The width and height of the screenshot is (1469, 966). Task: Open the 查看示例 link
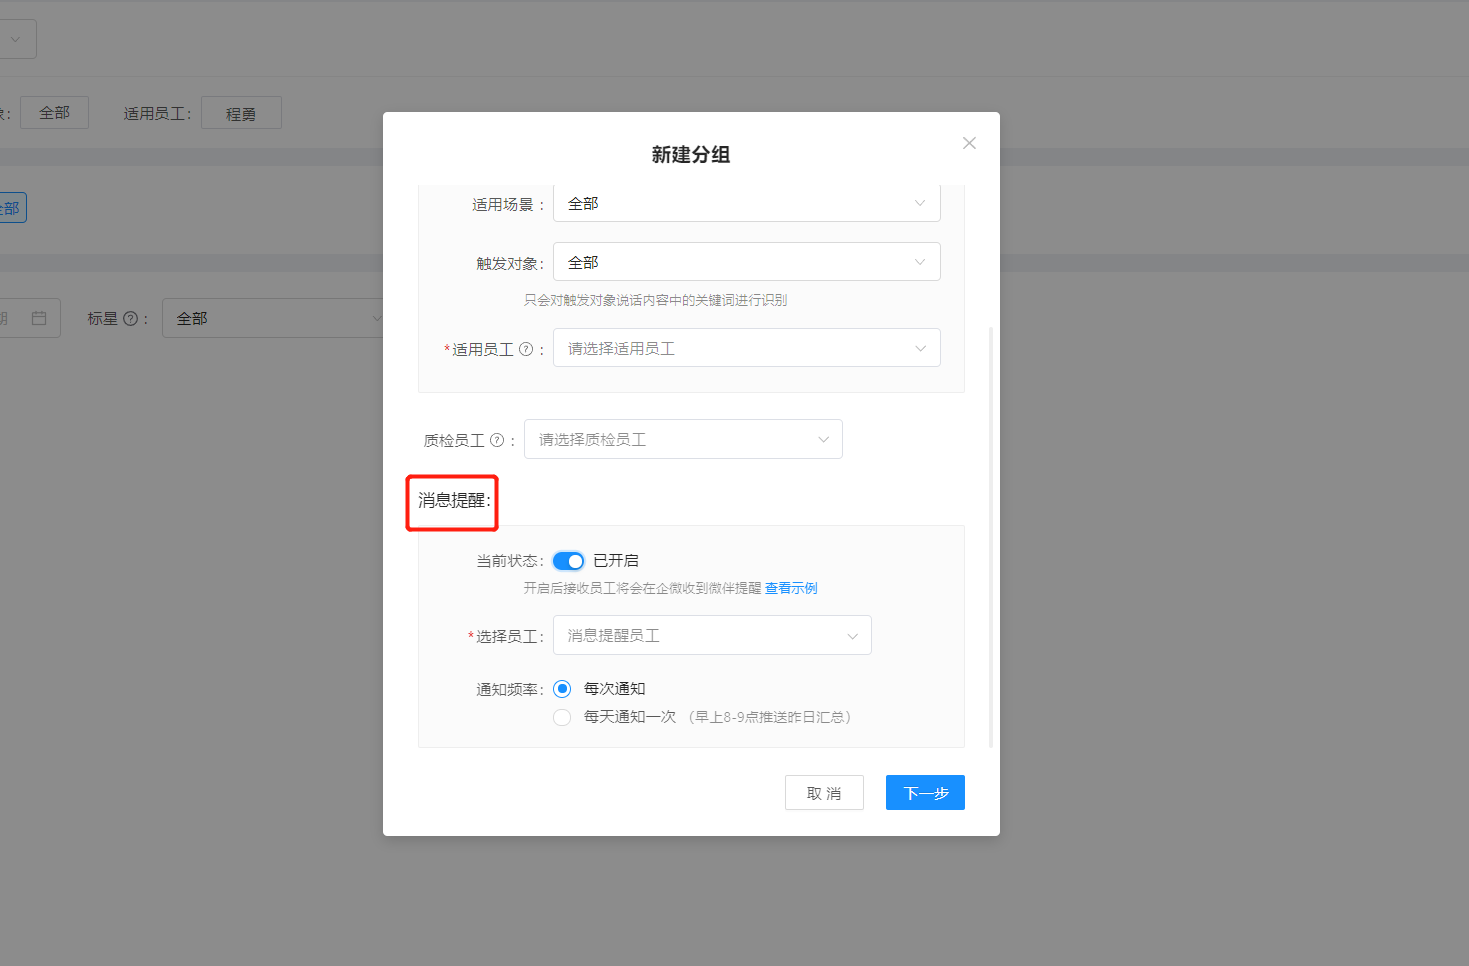(791, 588)
